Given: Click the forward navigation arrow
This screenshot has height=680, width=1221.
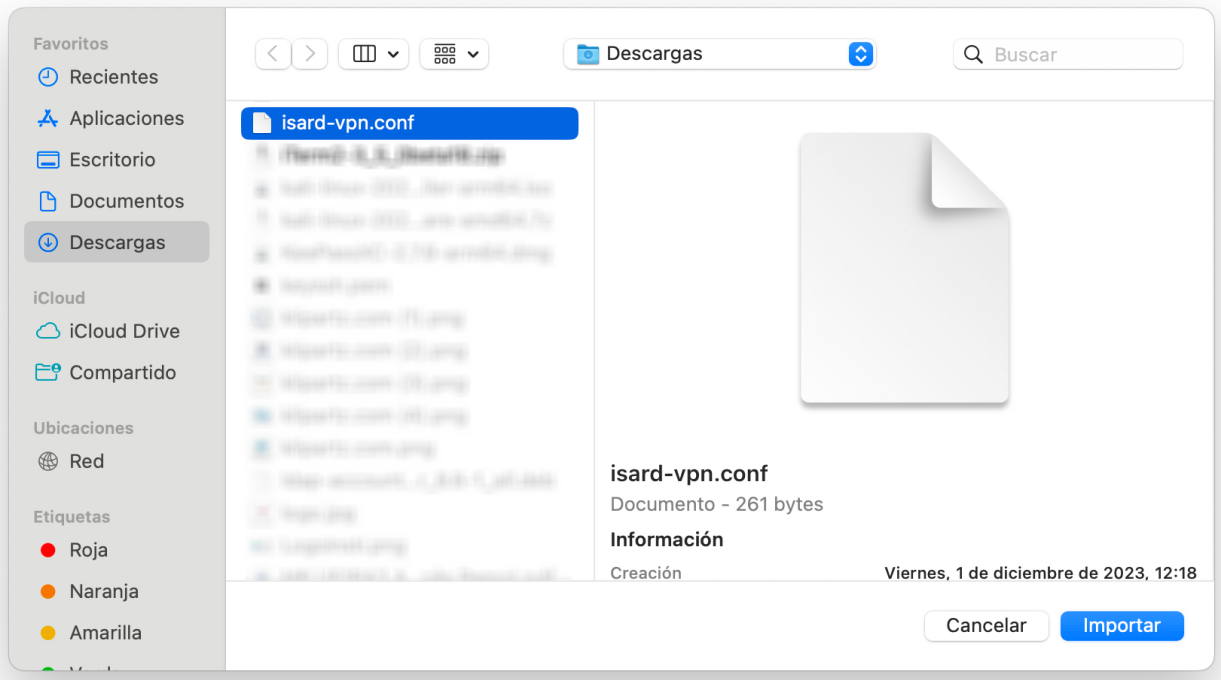Looking at the screenshot, I should [x=310, y=54].
